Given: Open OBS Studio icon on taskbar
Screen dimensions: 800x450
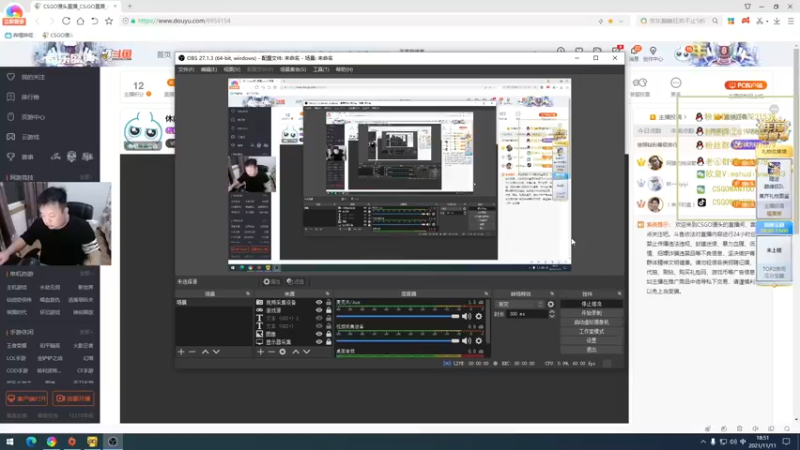Looking at the screenshot, I should 113,441.
